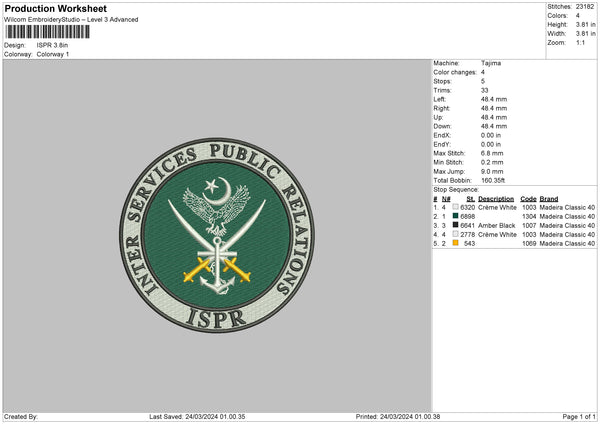Click the Max Stitch value 6.8 mm
Screen dimensions: 600x424
point(492,153)
